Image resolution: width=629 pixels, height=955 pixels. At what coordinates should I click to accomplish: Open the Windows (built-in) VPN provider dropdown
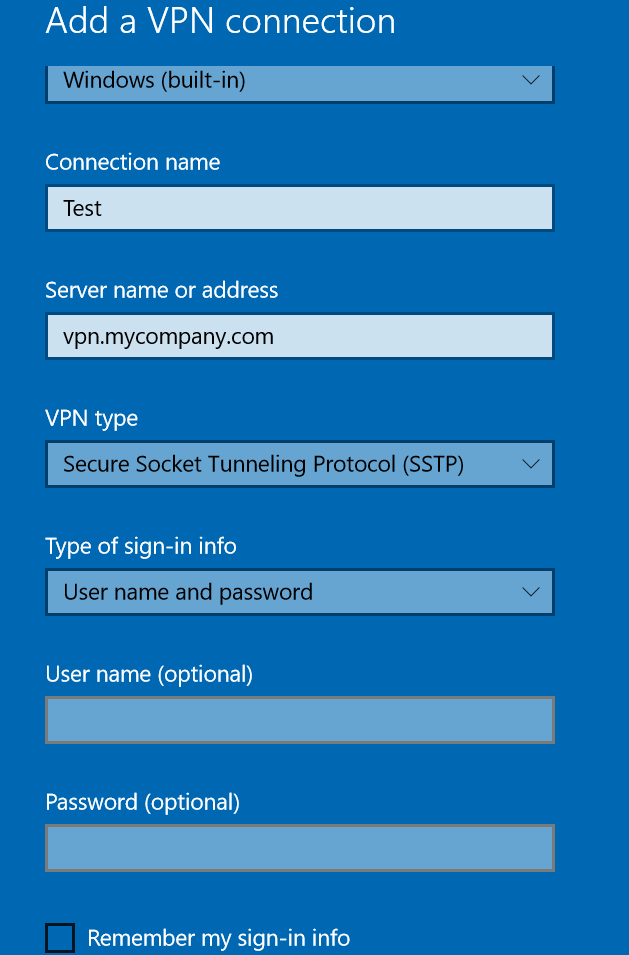(300, 83)
